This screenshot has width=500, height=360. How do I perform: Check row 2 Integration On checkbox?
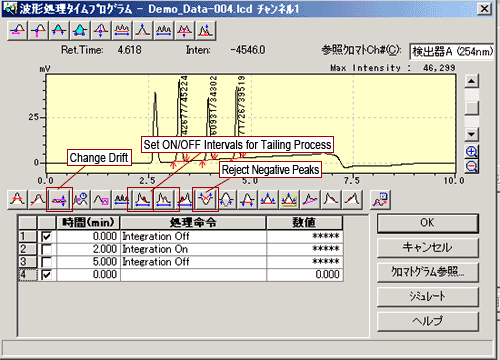[46, 249]
